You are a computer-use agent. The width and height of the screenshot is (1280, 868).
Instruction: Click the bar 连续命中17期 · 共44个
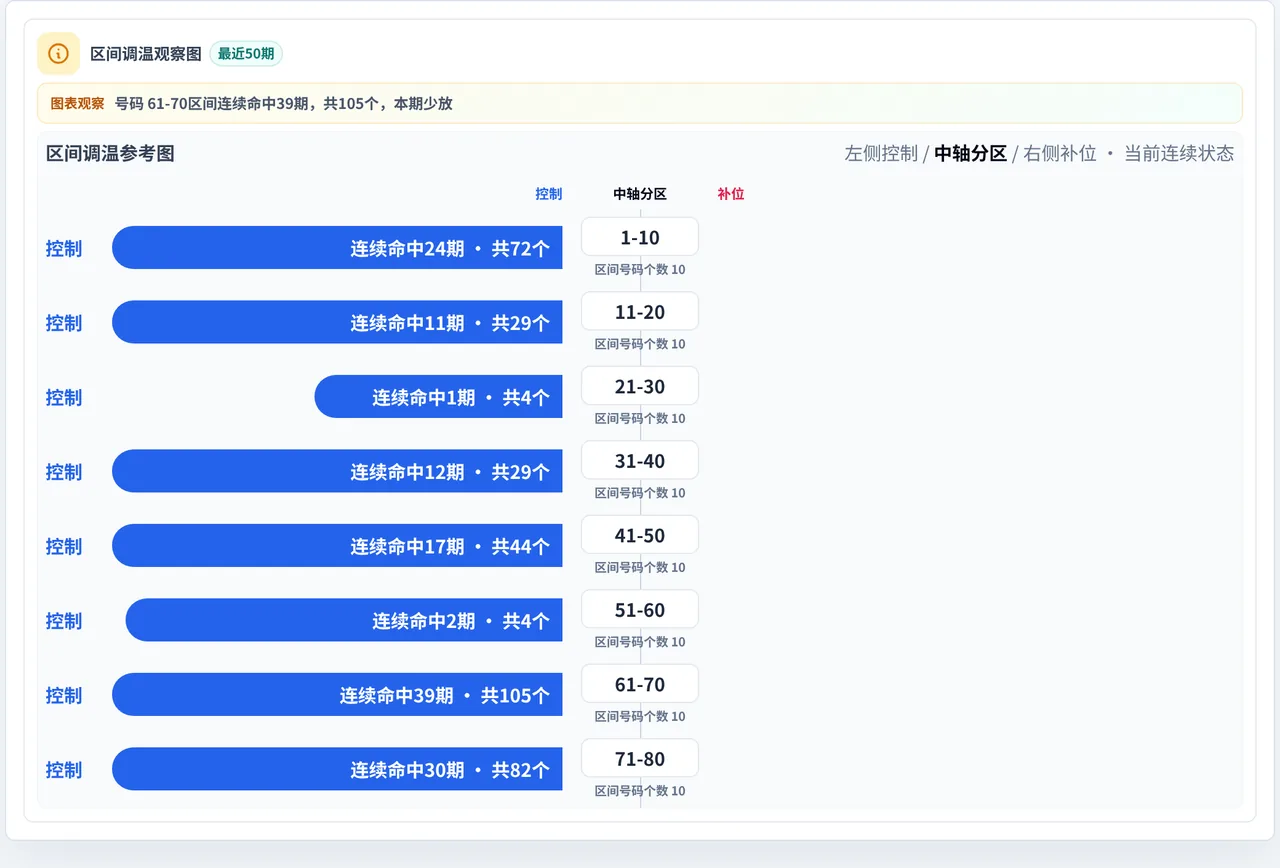pos(337,546)
